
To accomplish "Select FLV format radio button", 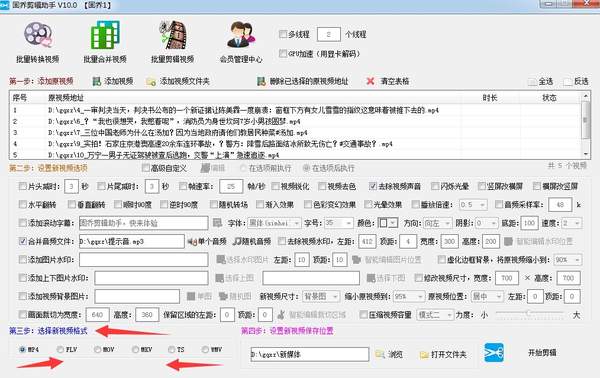I will click(x=60, y=349).
